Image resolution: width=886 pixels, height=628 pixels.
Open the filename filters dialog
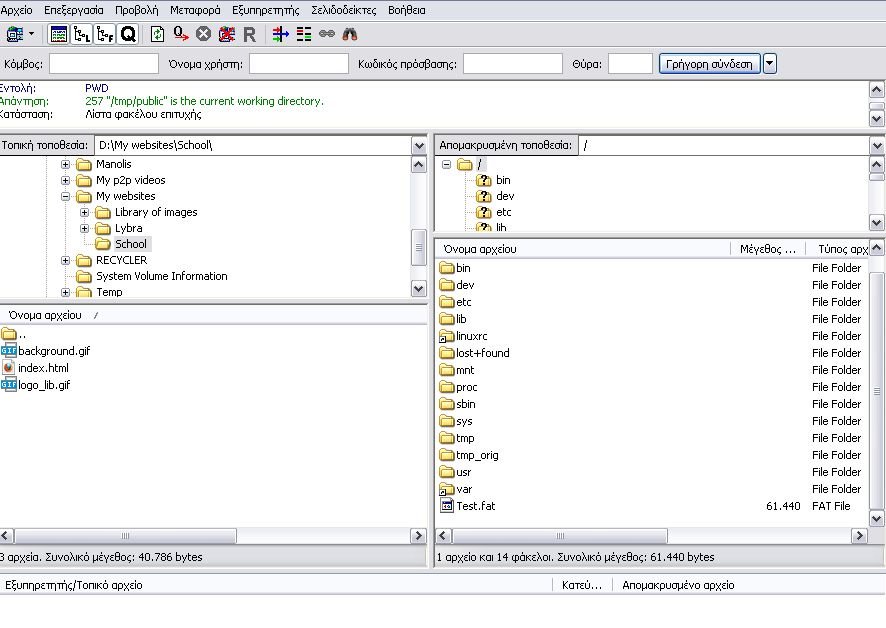point(280,34)
